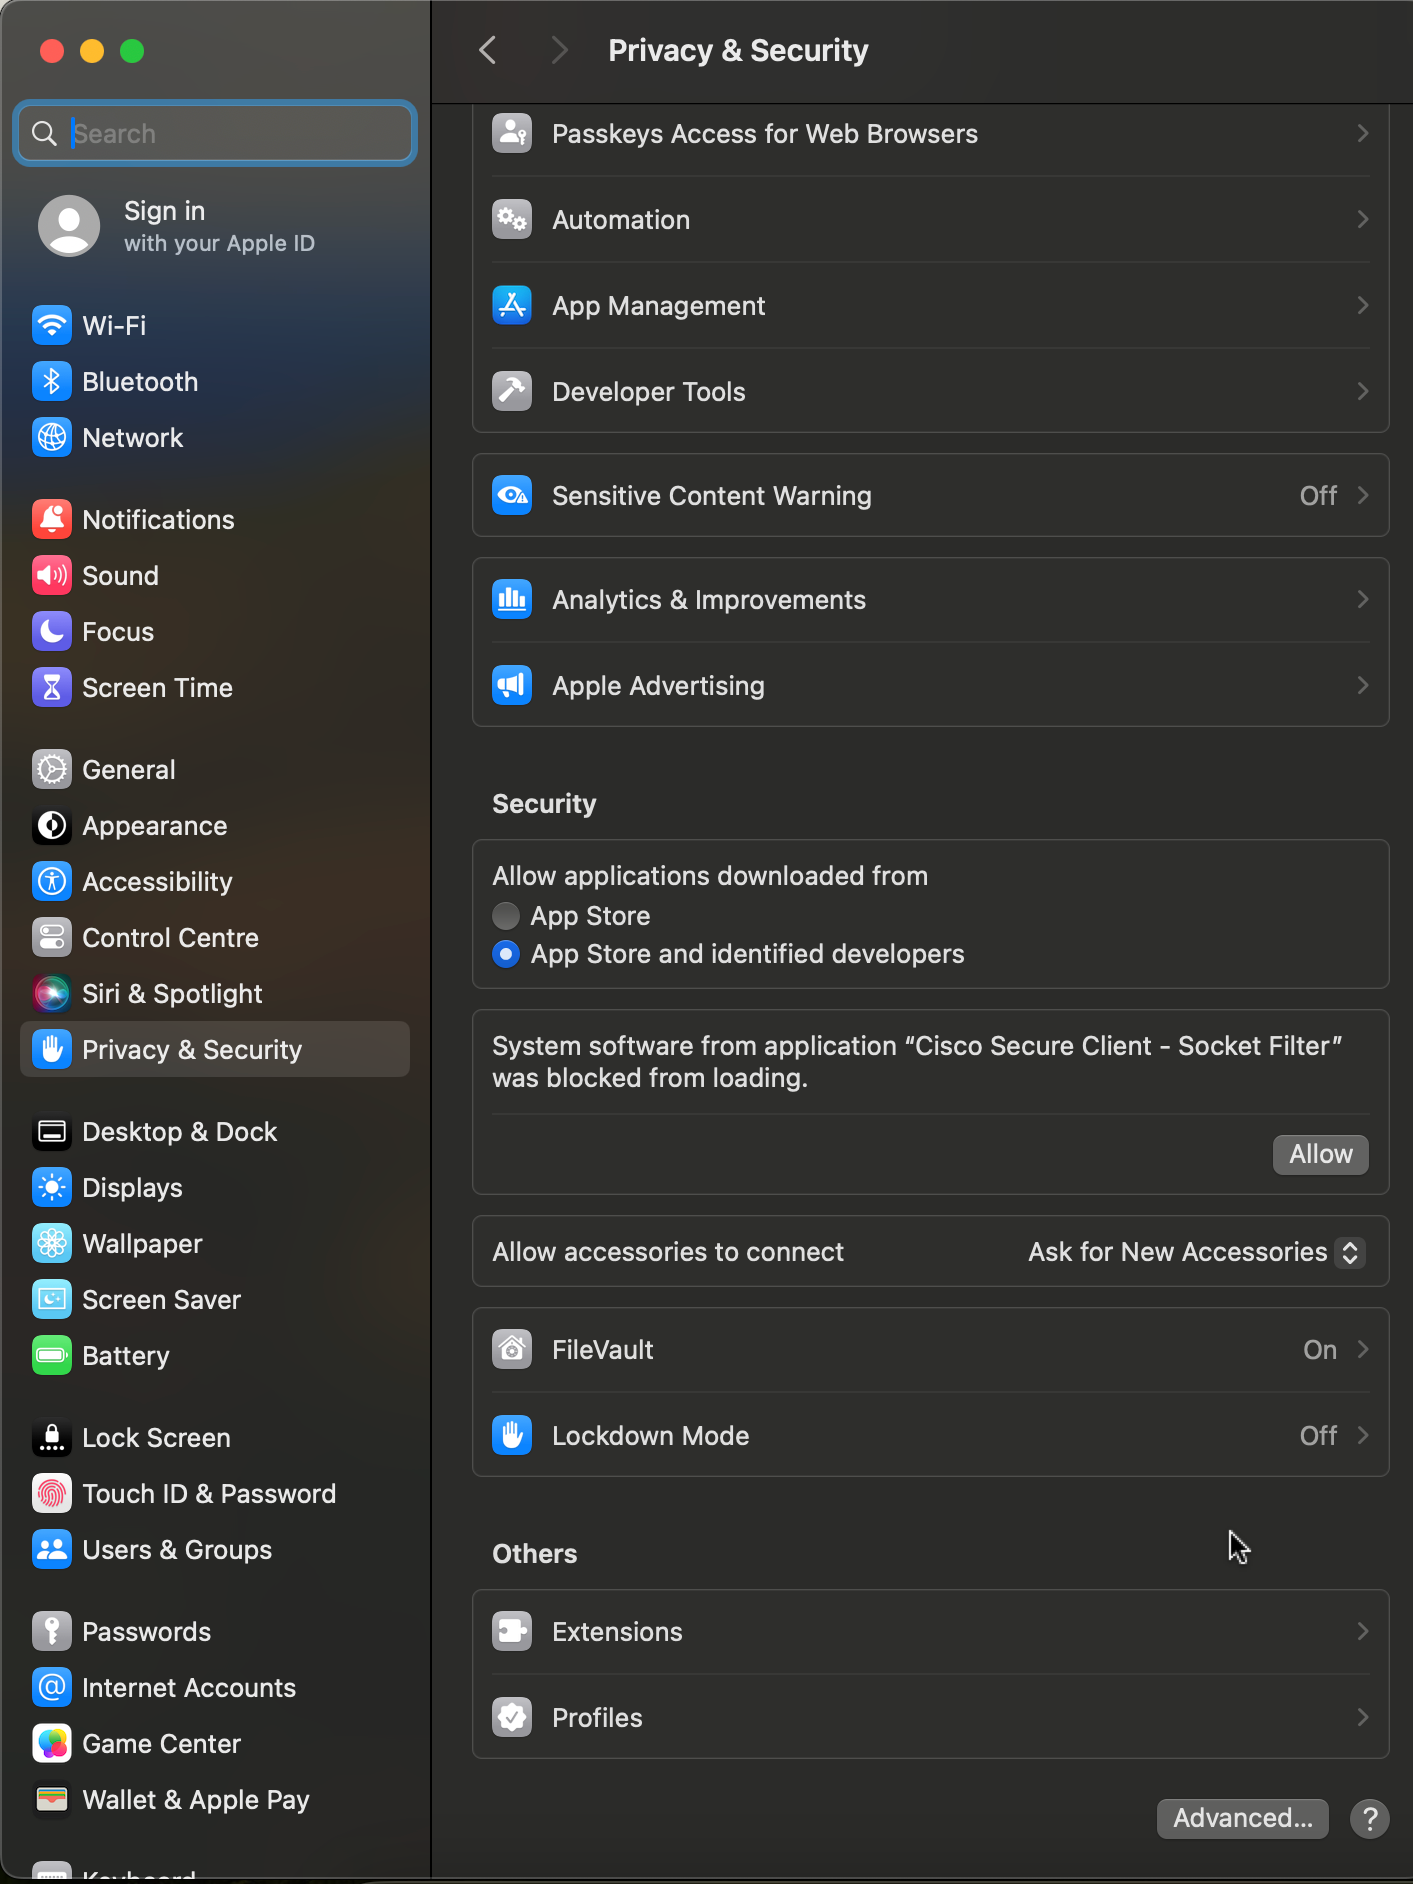Go back using the back arrow
Viewport: 1413px width, 1884px height.
(488, 50)
